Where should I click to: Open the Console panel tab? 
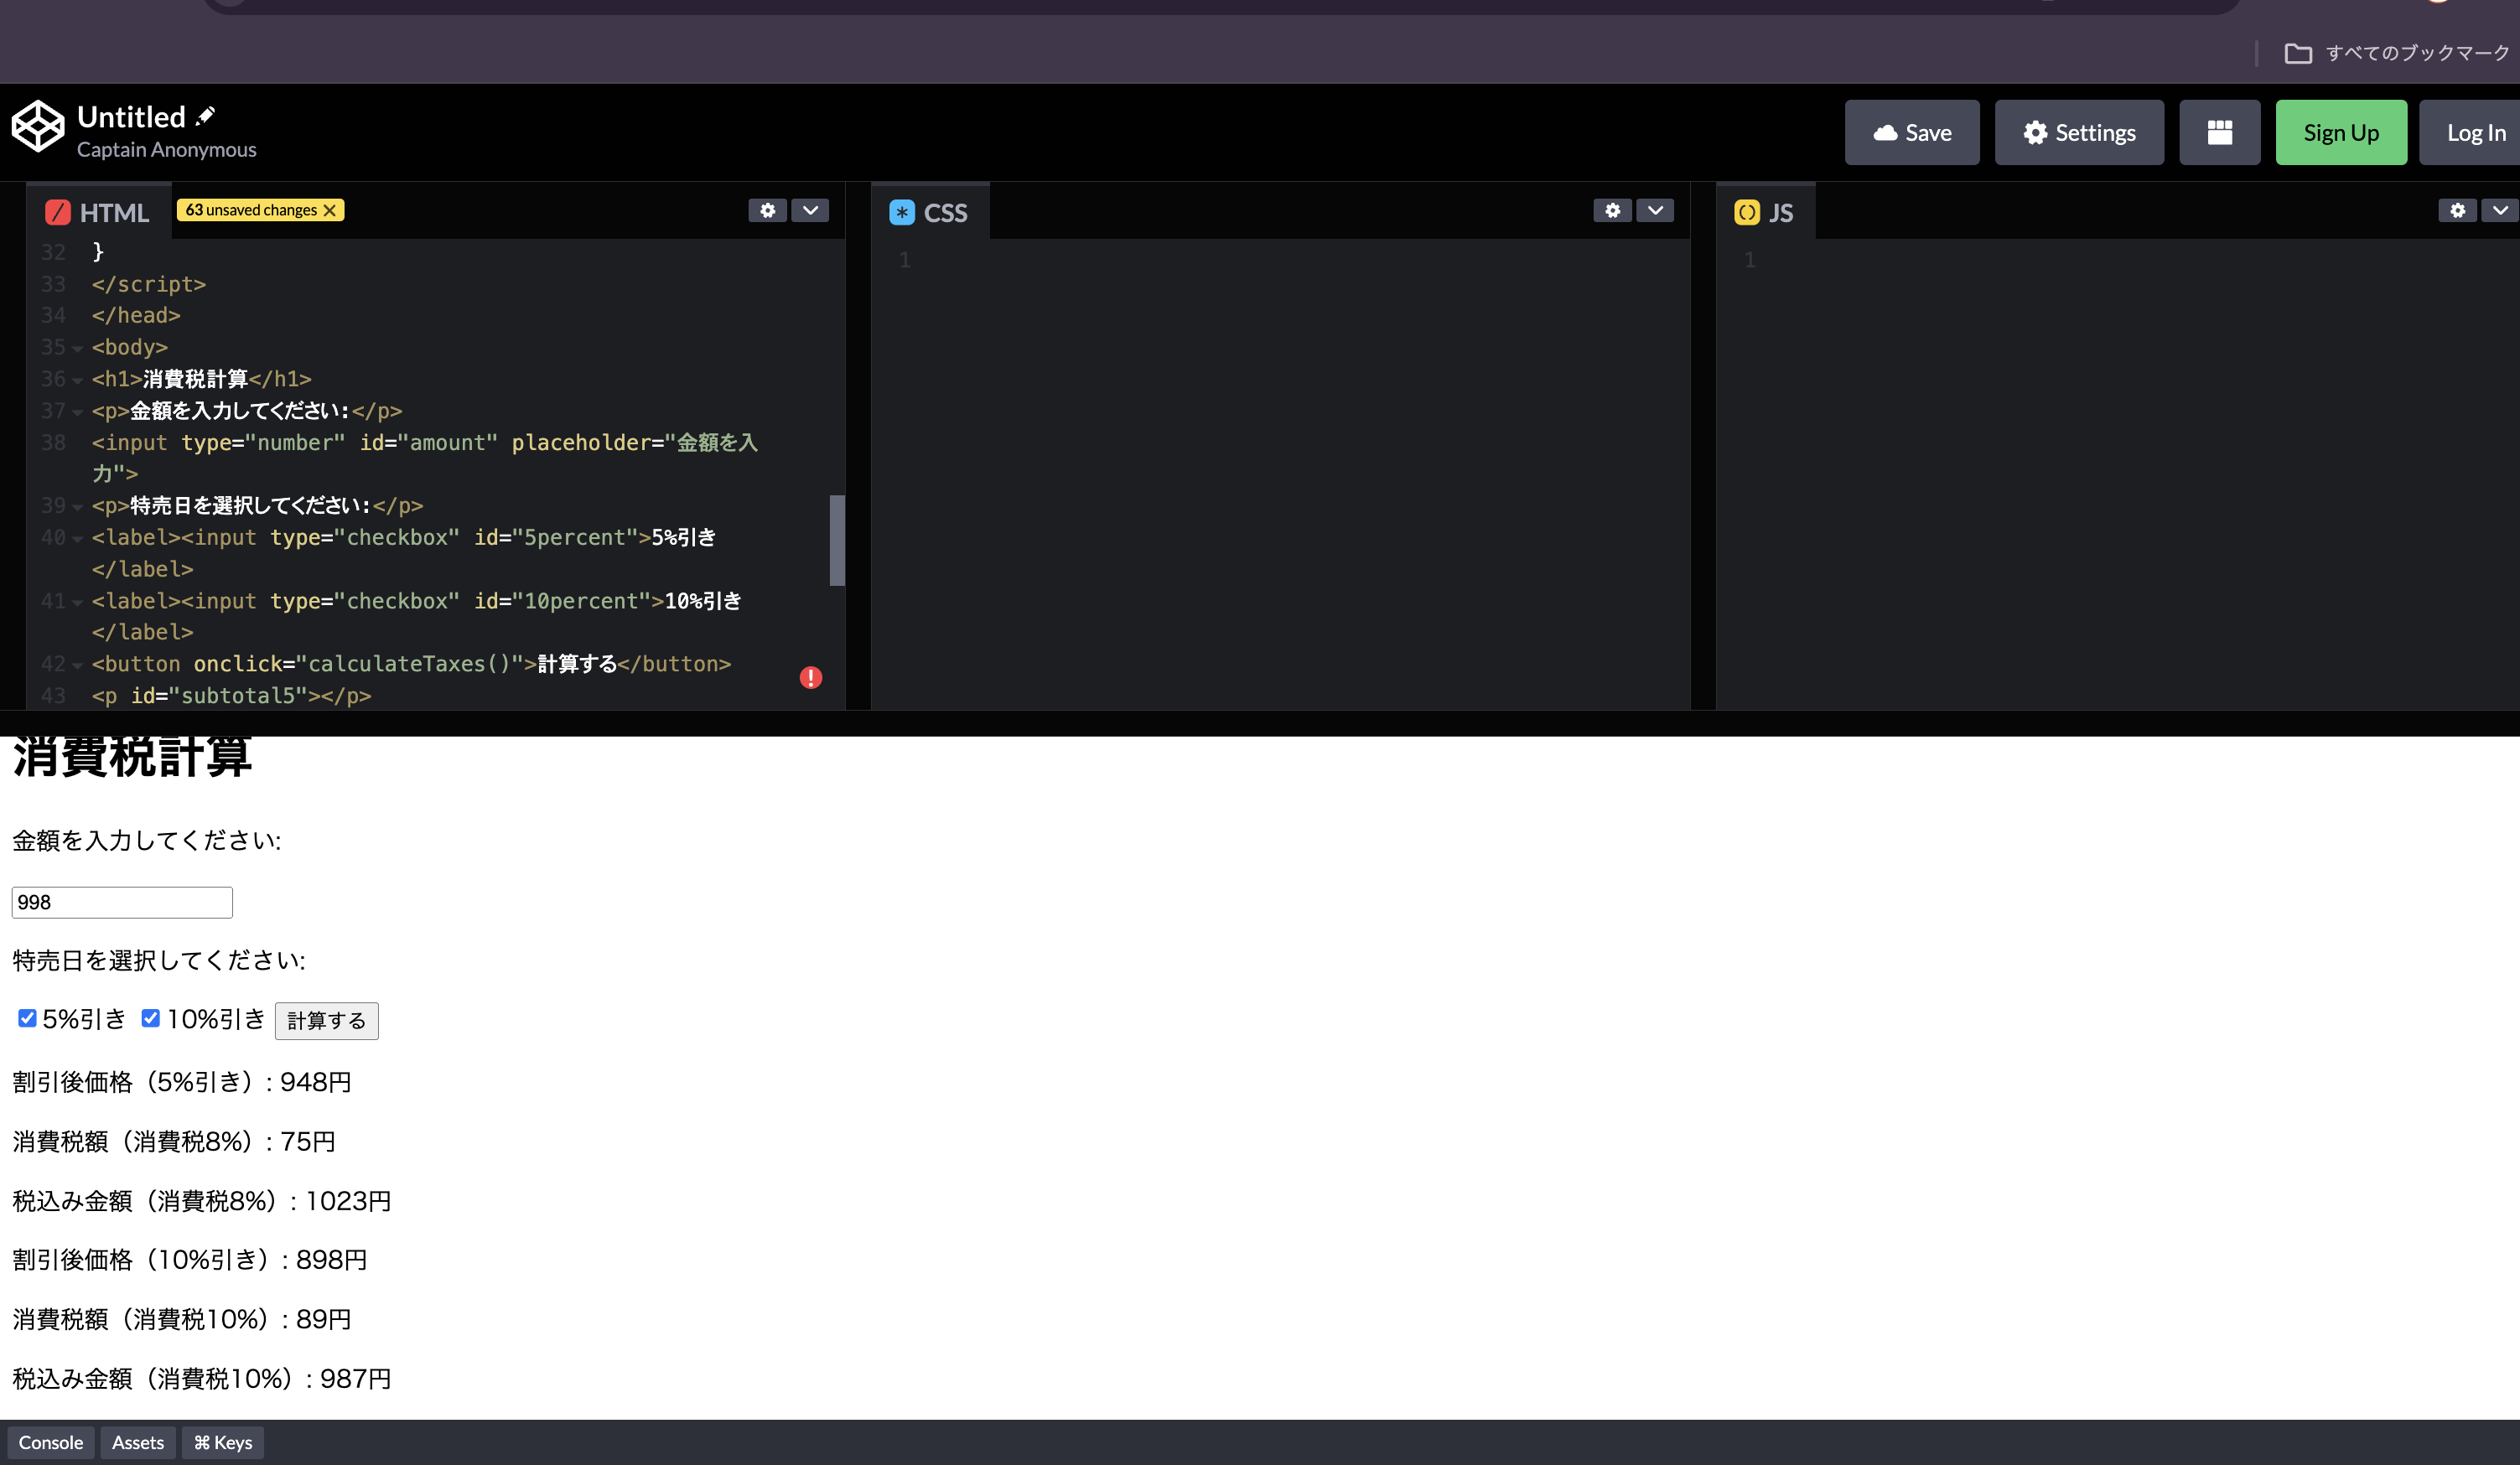point(51,1442)
